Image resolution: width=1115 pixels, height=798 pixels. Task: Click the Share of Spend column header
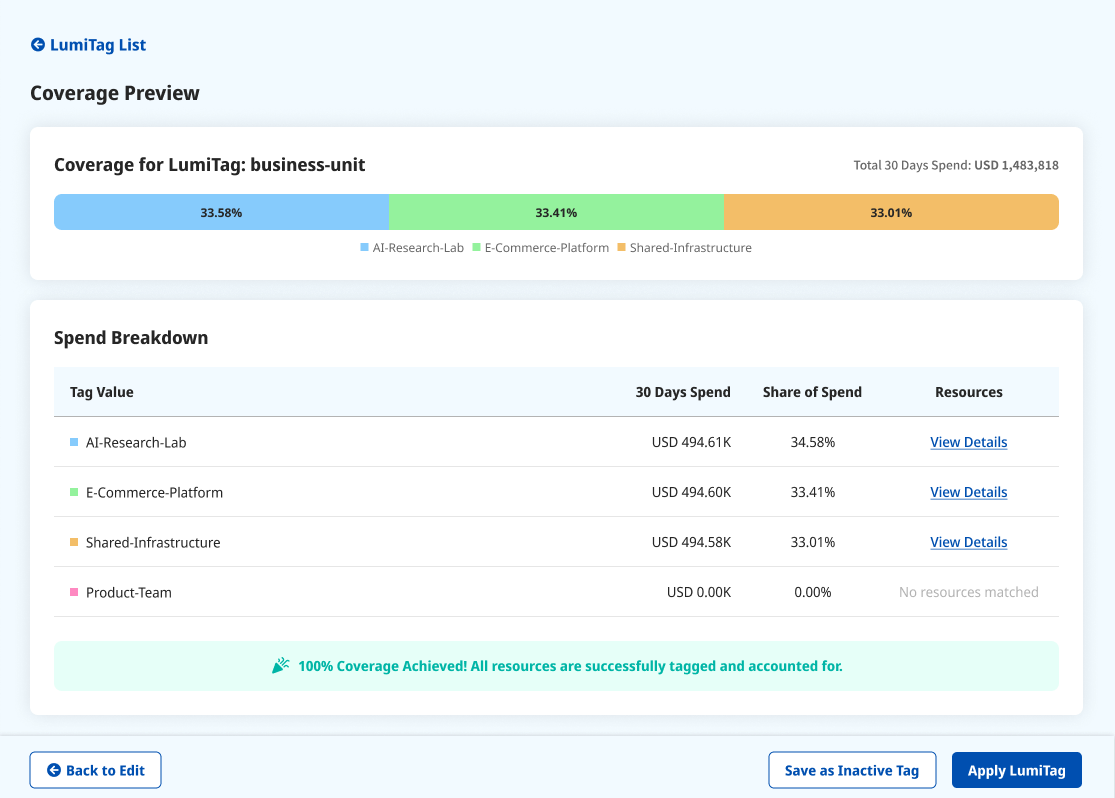(812, 392)
